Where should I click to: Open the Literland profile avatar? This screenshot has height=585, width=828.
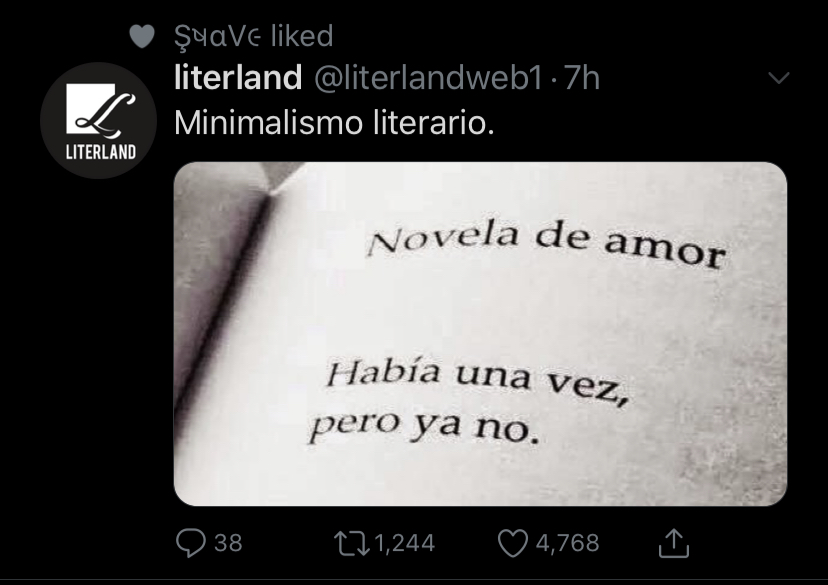click(99, 120)
